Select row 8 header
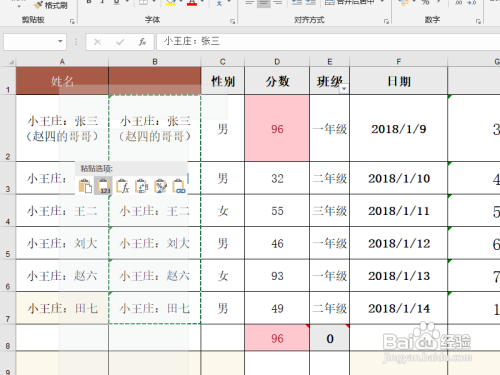 pyautogui.click(x=8, y=338)
